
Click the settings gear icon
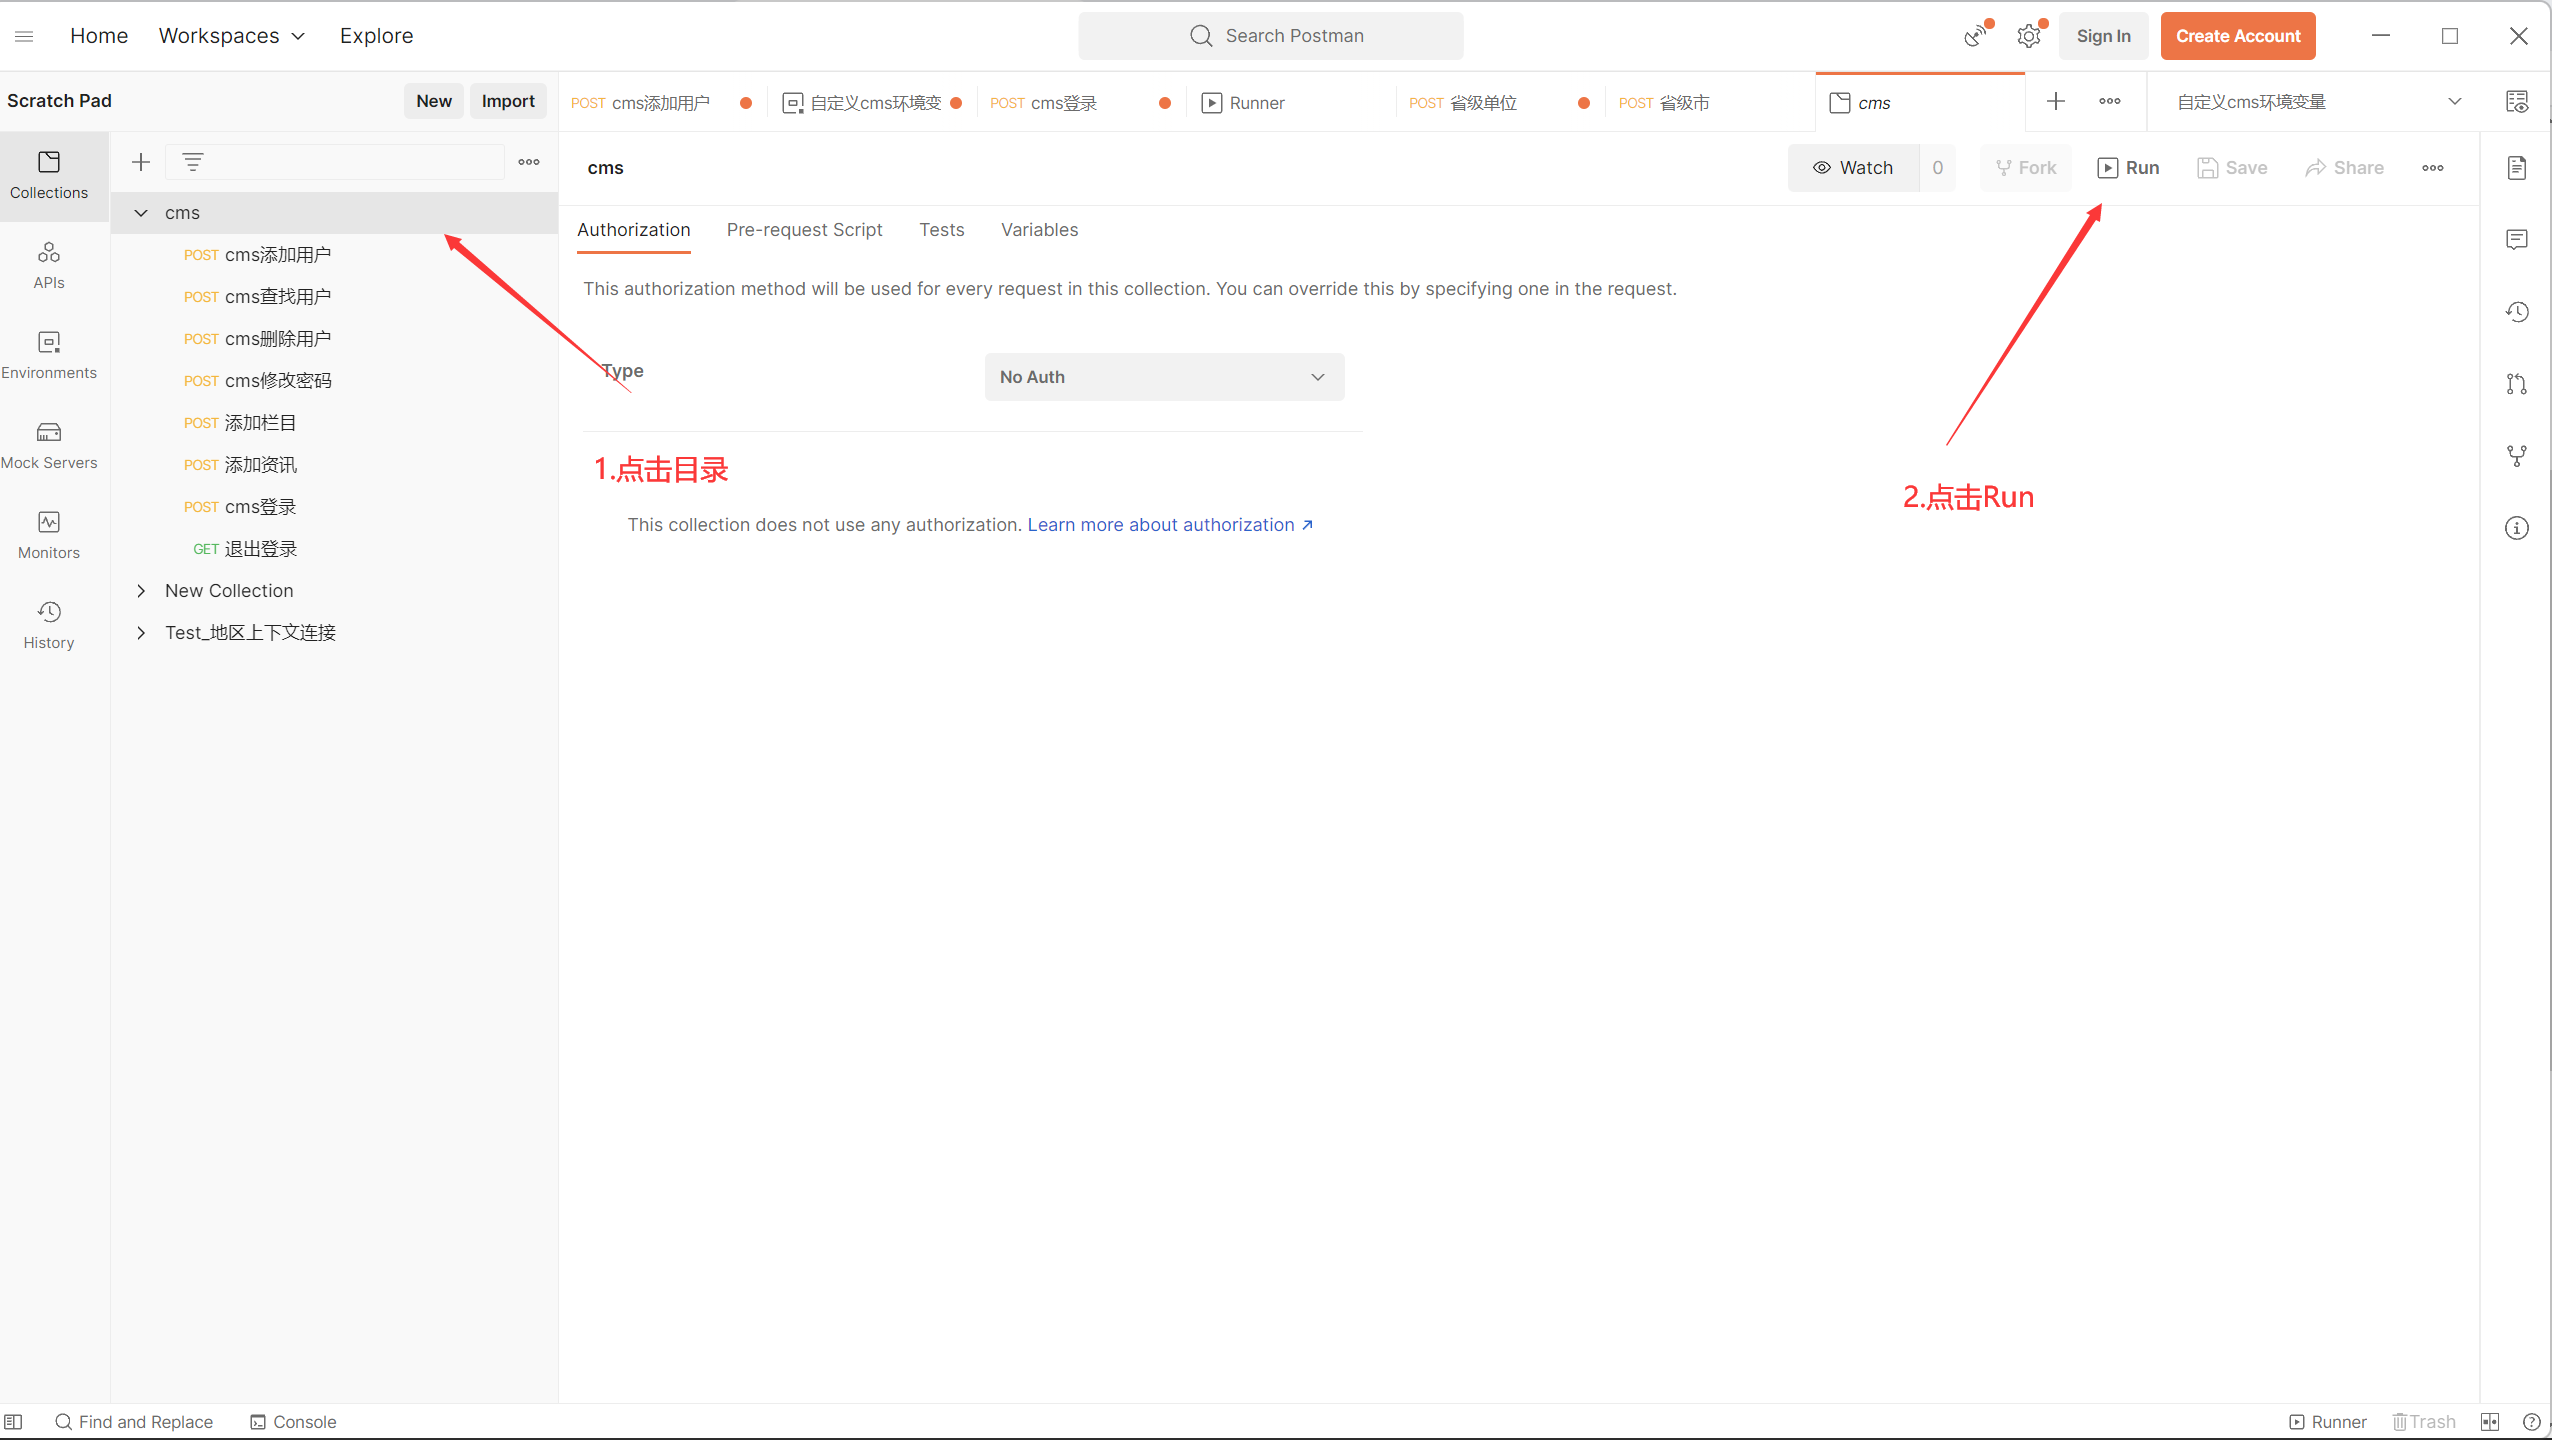click(x=2028, y=36)
